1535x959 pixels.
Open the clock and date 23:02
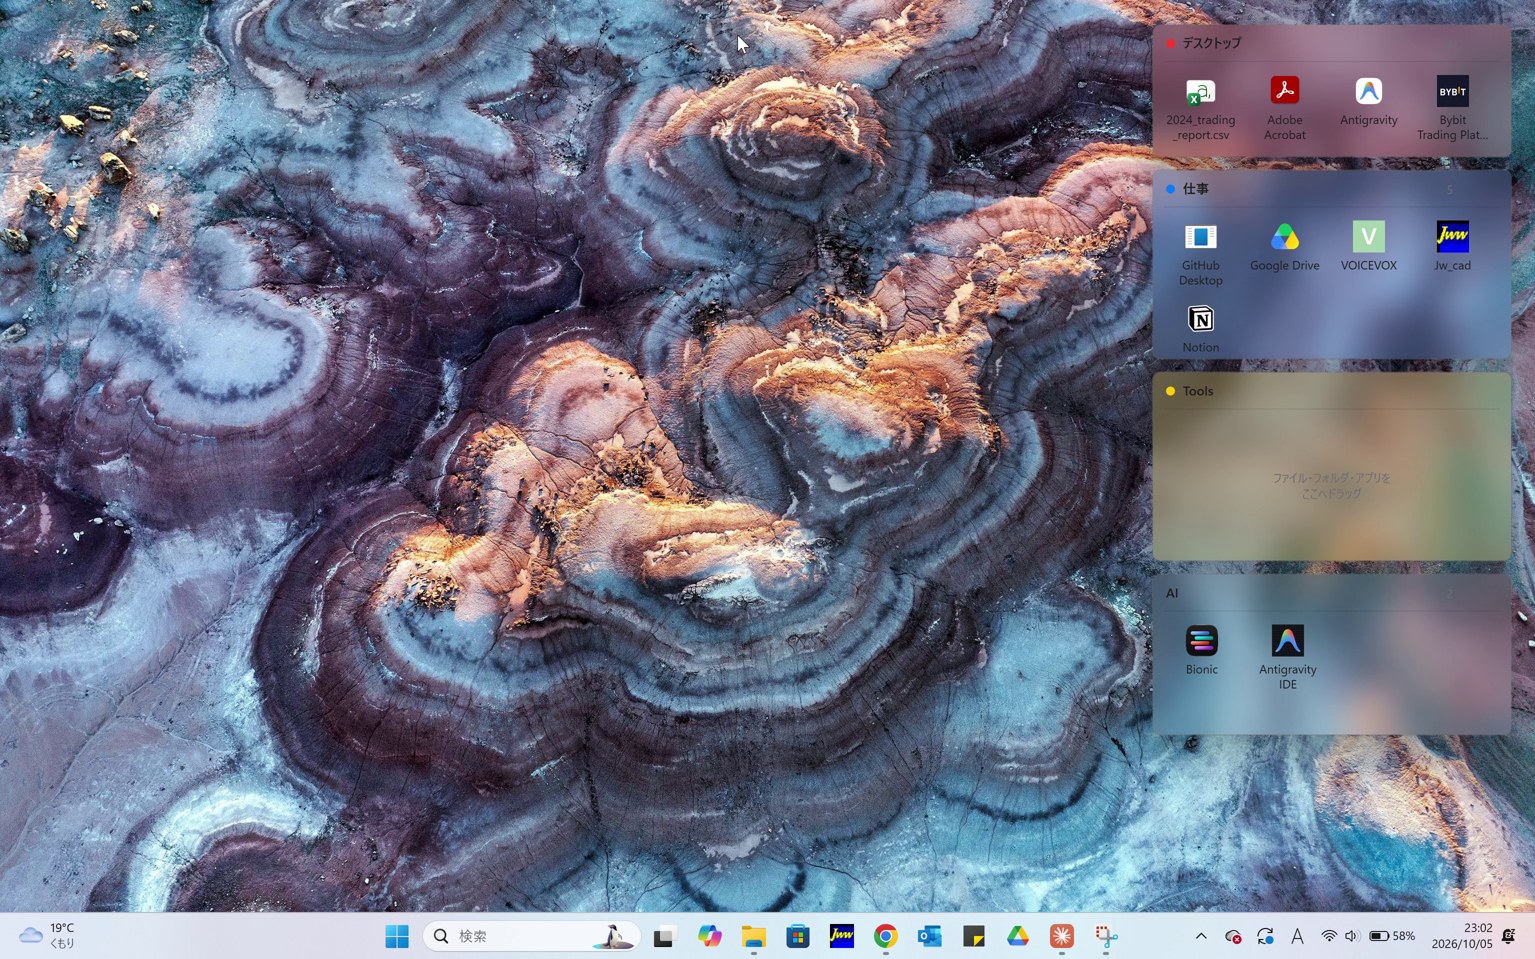click(x=1462, y=936)
